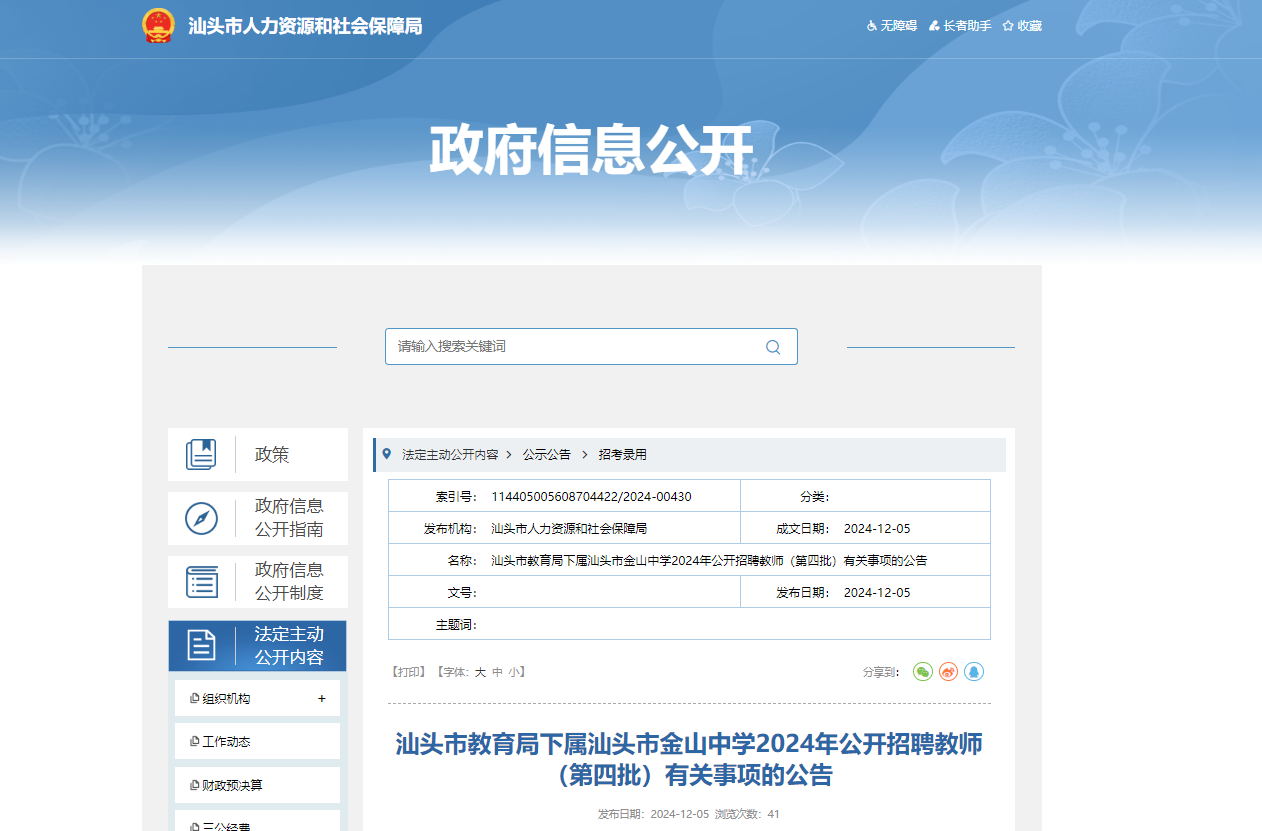
Task: Share via the QQ icon
Action: pyautogui.click(x=974, y=672)
